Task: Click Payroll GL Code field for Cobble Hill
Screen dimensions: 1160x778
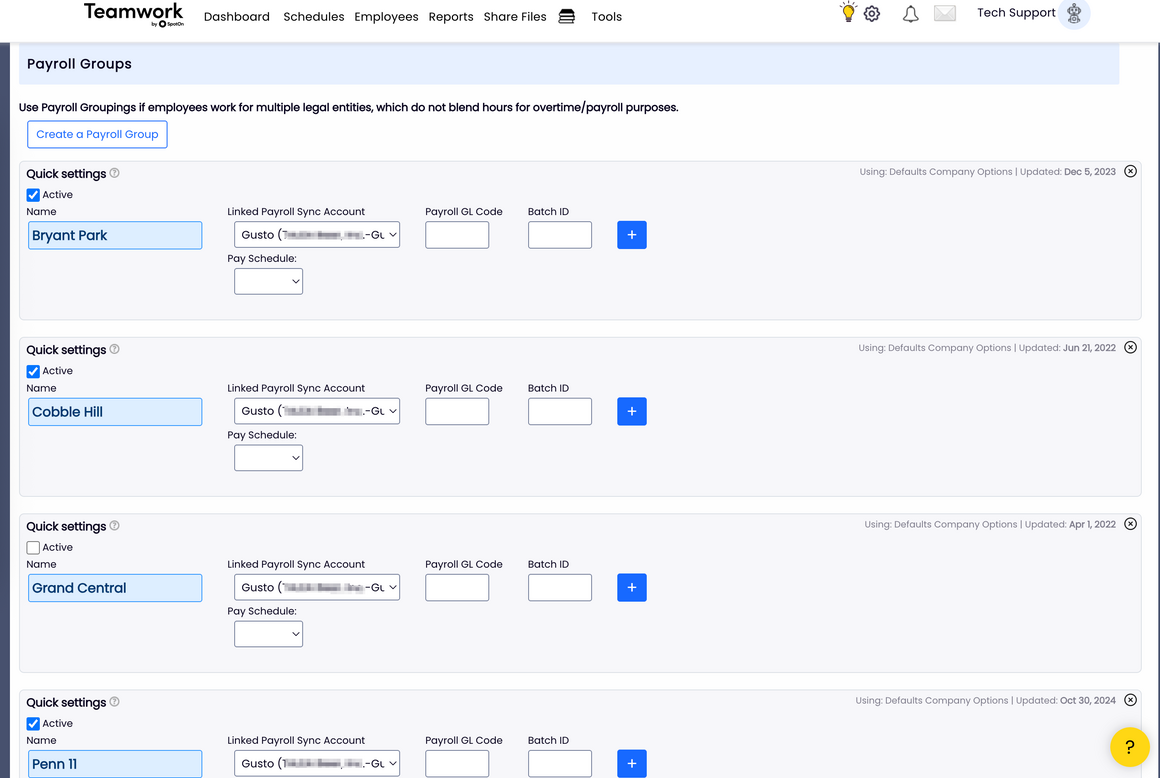Action: click(457, 411)
